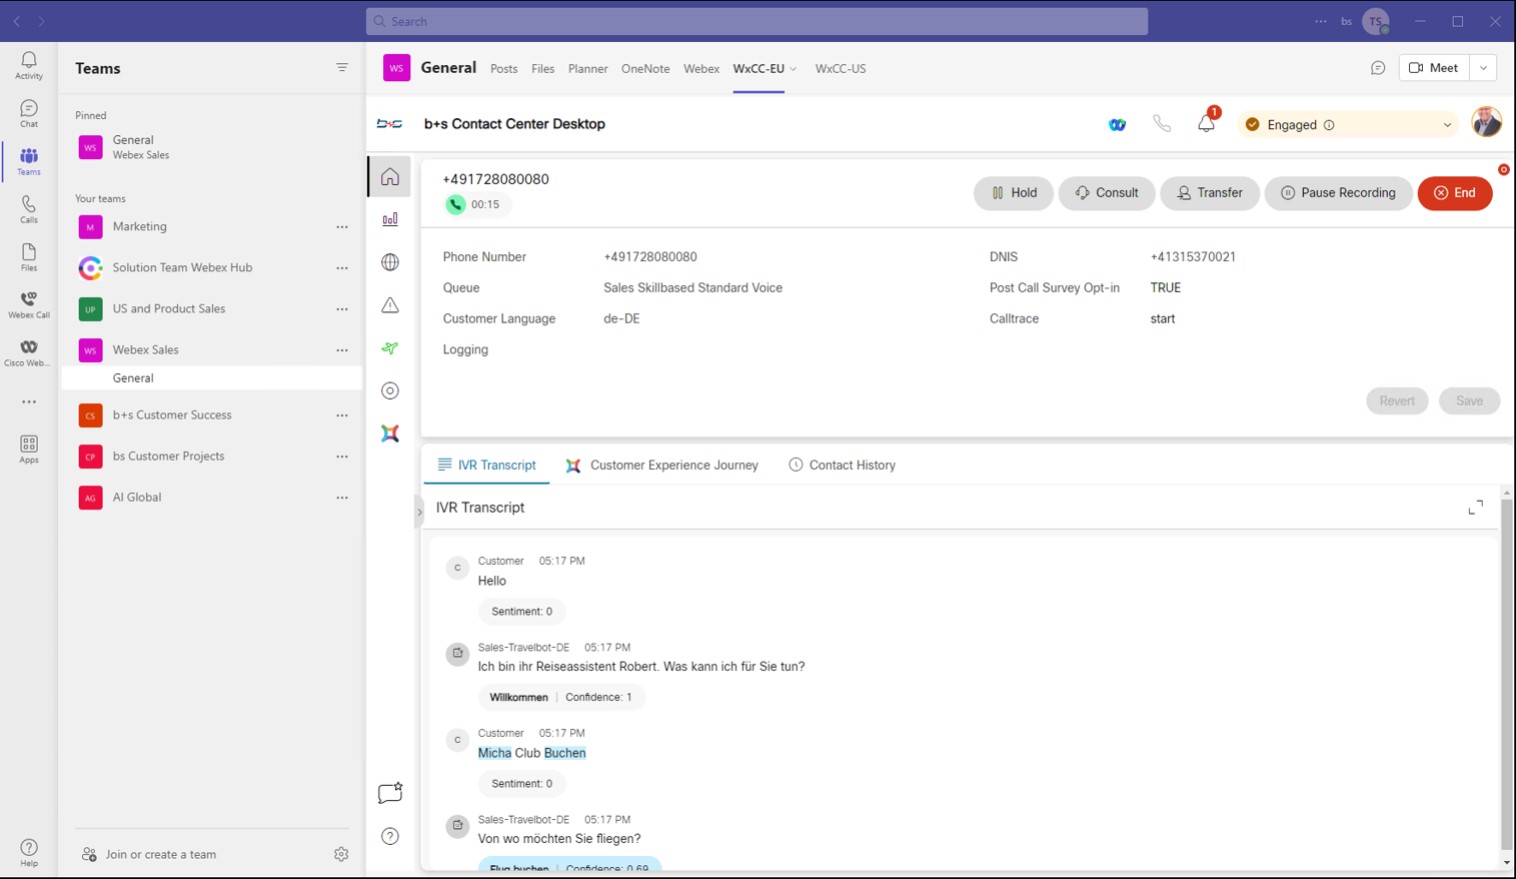Open the agent statistics chart icon
This screenshot has width=1516, height=879.
click(390, 219)
